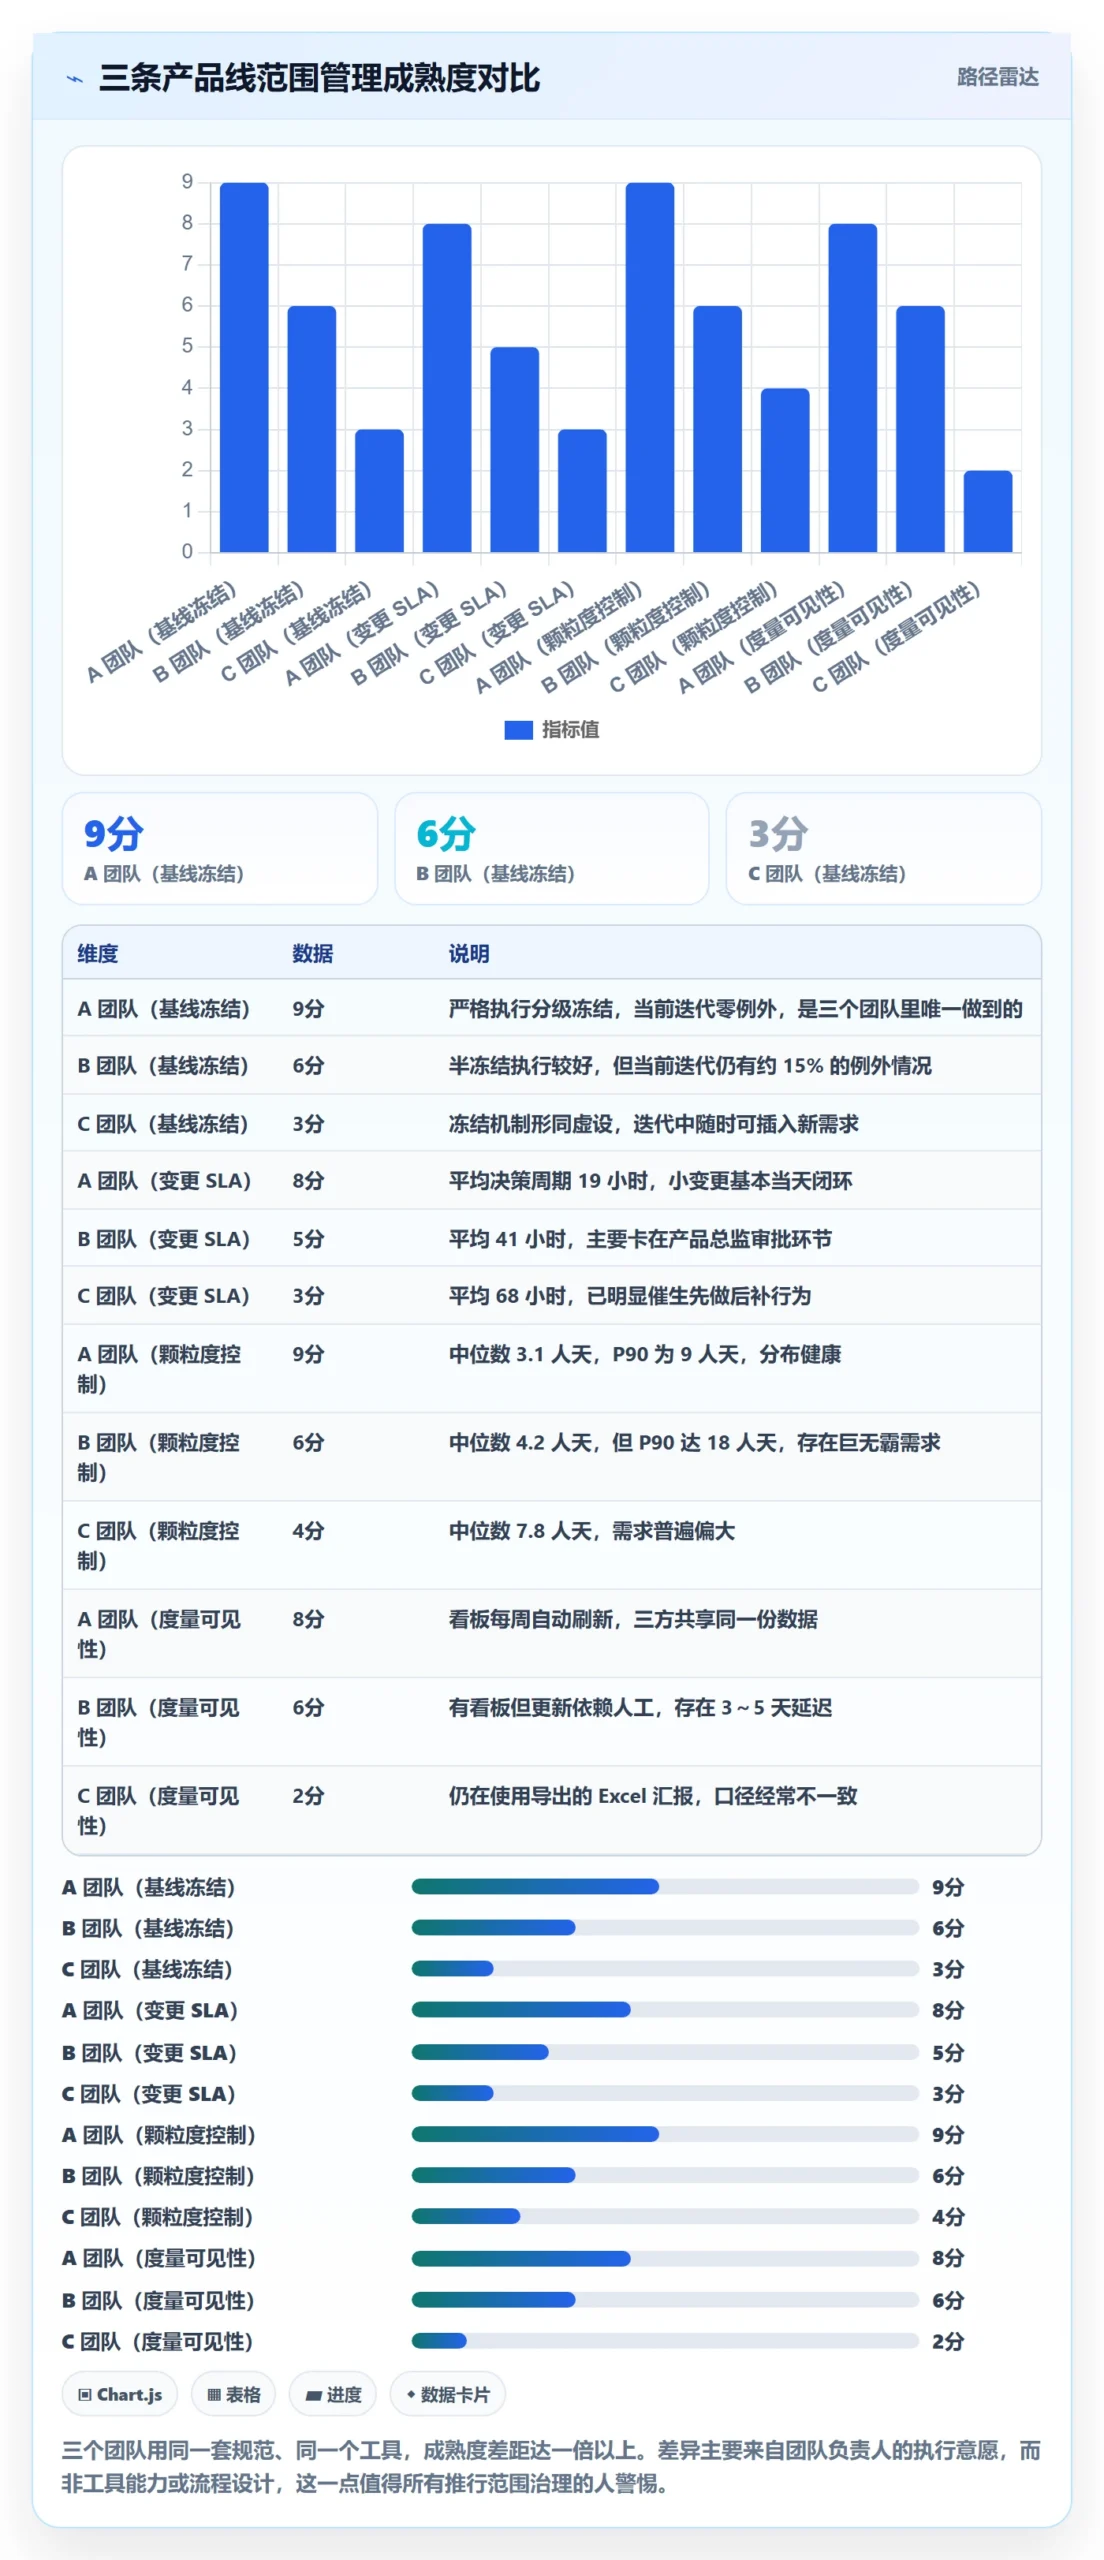The image size is (1104, 2560).
Task: Click description 平均 41 小时 in table
Action: [x=640, y=1239]
